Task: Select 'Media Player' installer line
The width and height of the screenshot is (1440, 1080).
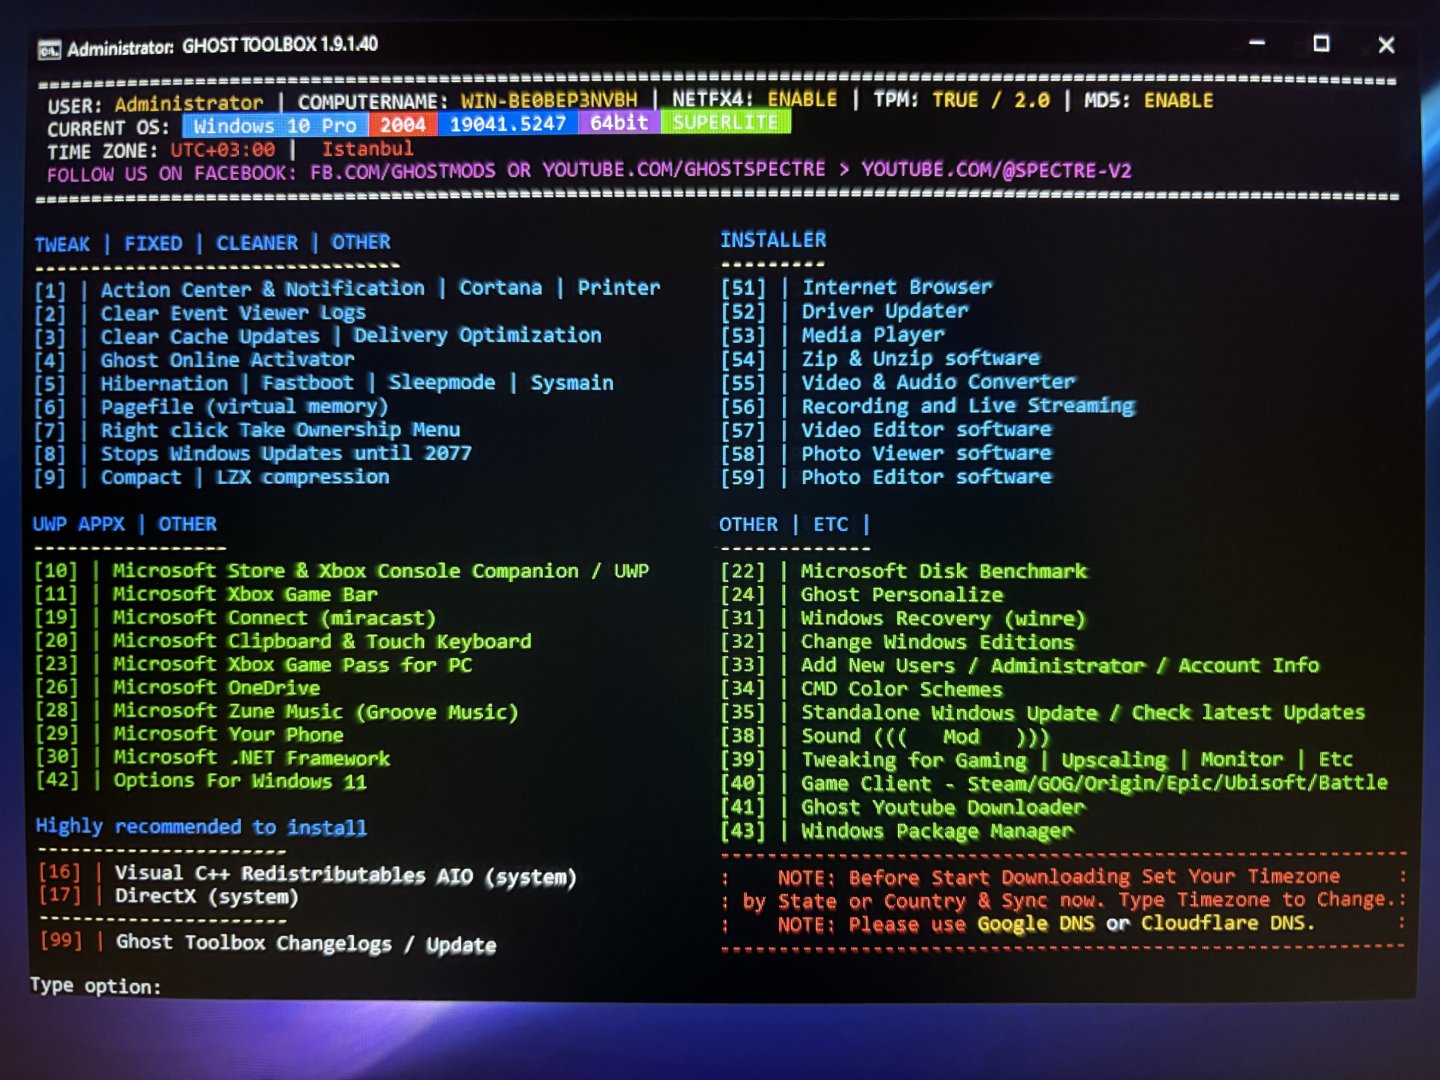Action: (873, 335)
